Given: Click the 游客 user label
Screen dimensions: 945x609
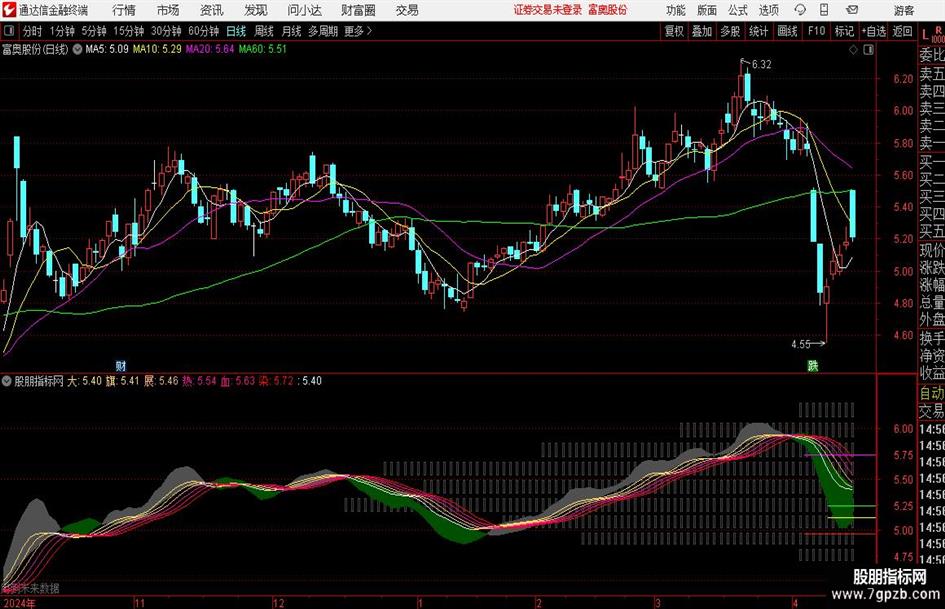Looking at the screenshot, I should tap(903, 10).
